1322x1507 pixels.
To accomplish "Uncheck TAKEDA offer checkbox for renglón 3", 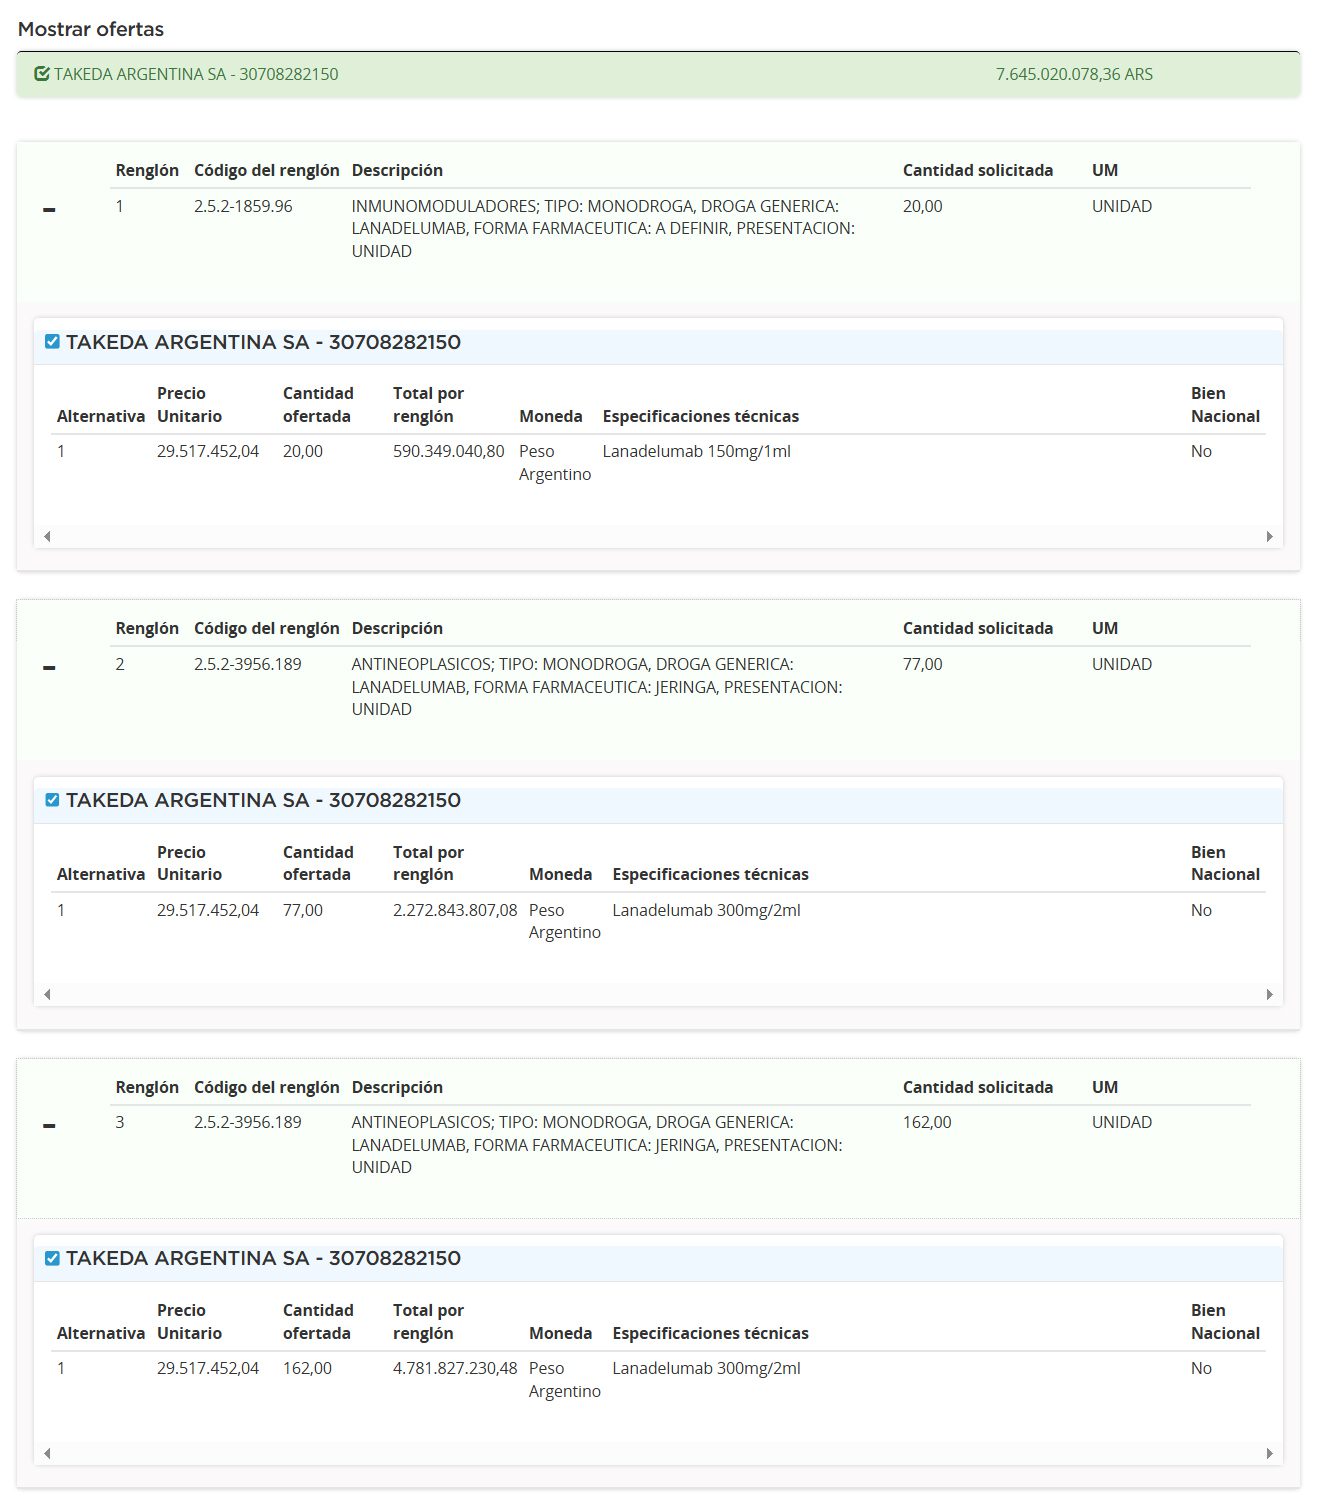I will 52,1258.
